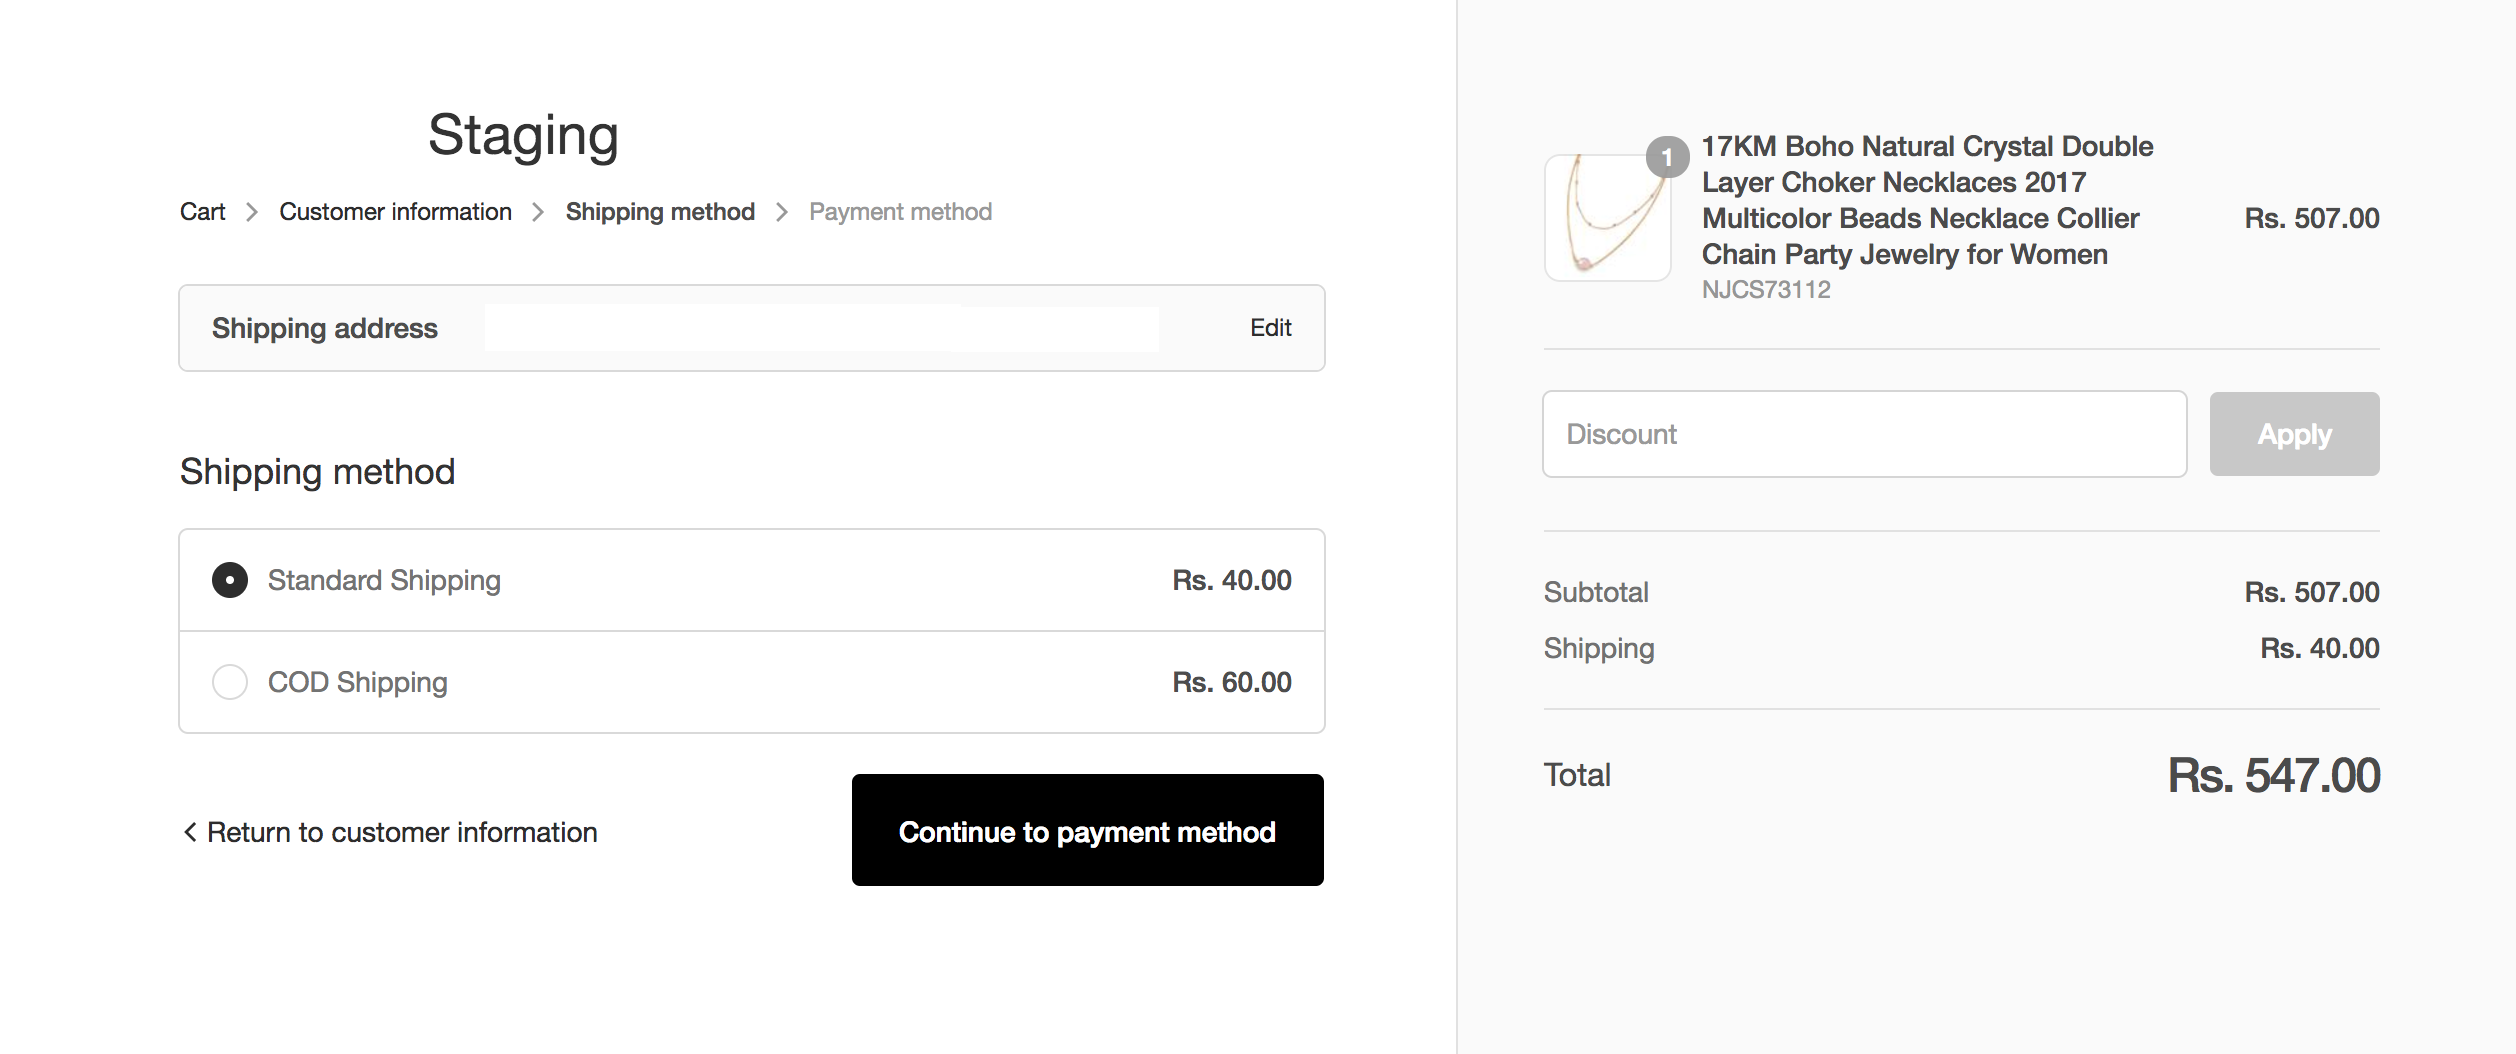Screen dimensions: 2516x1054
Task: Click the Staging store title
Action: (523, 136)
